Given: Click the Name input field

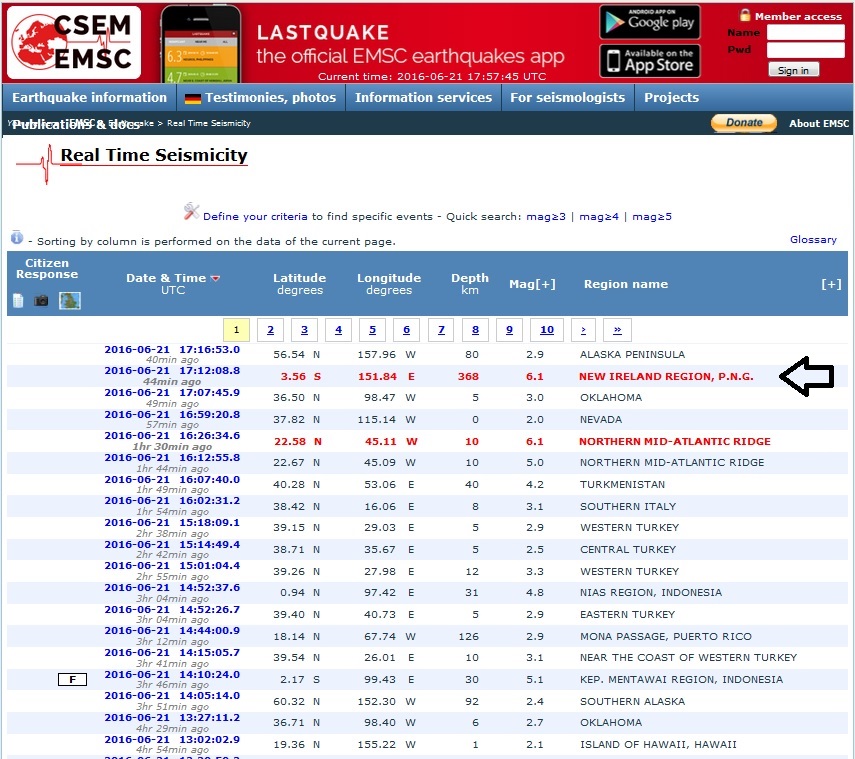Looking at the screenshot, I should (x=805, y=32).
